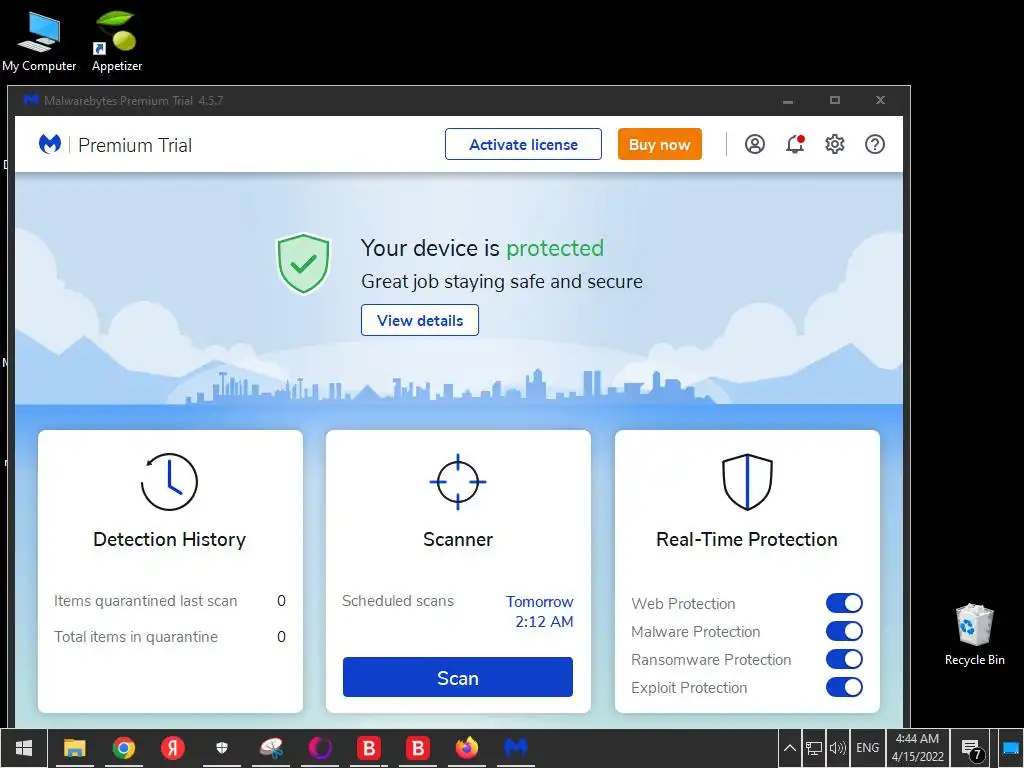Click the 'Scheduled scans' label
This screenshot has height=768, width=1024.
[x=398, y=601]
